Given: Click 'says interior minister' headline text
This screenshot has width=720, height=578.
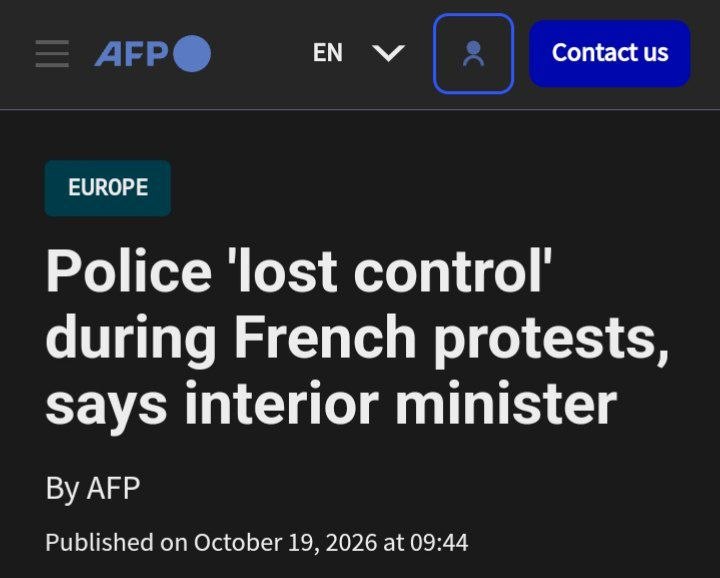Looking at the screenshot, I should pyautogui.click(x=331, y=405).
